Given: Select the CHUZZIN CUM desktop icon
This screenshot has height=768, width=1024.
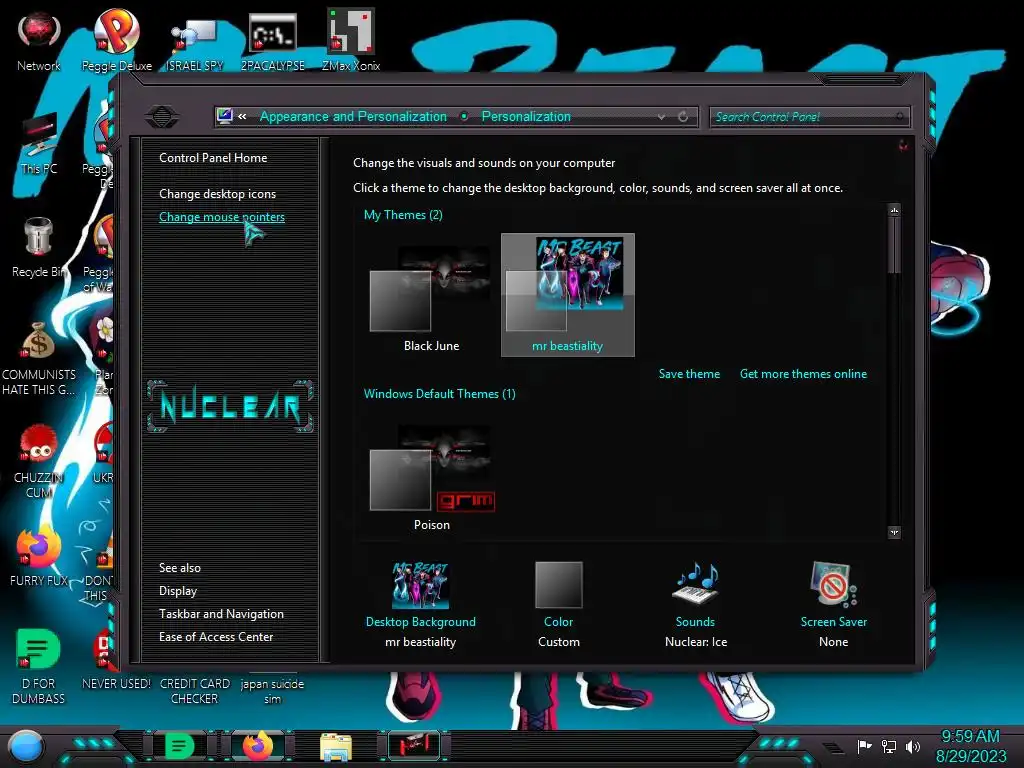Looking at the screenshot, I should coord(39,462).
